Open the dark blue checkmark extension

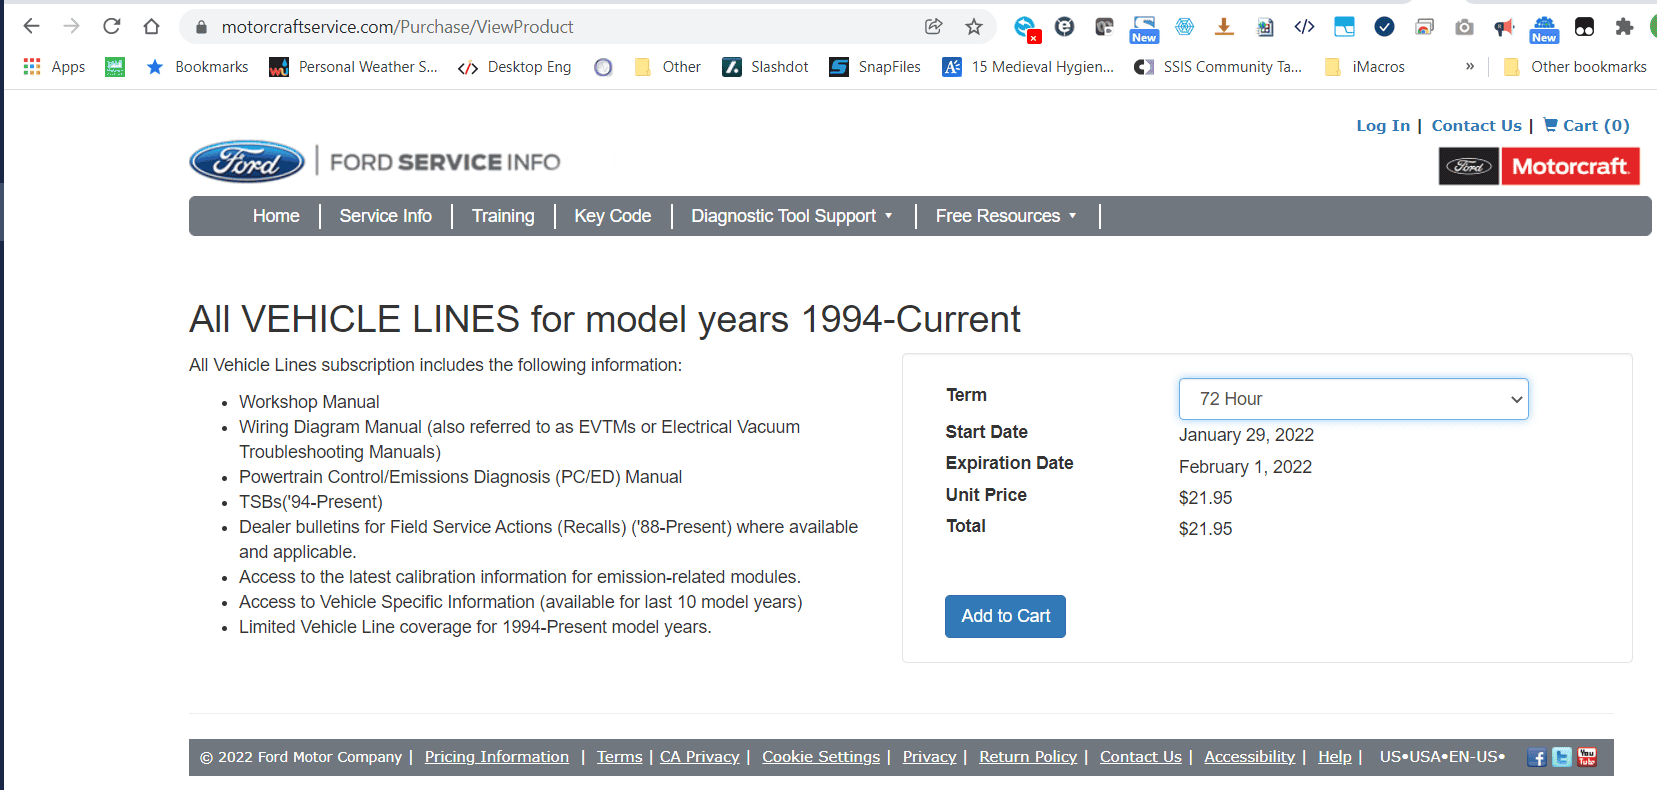pos(1384,27)
